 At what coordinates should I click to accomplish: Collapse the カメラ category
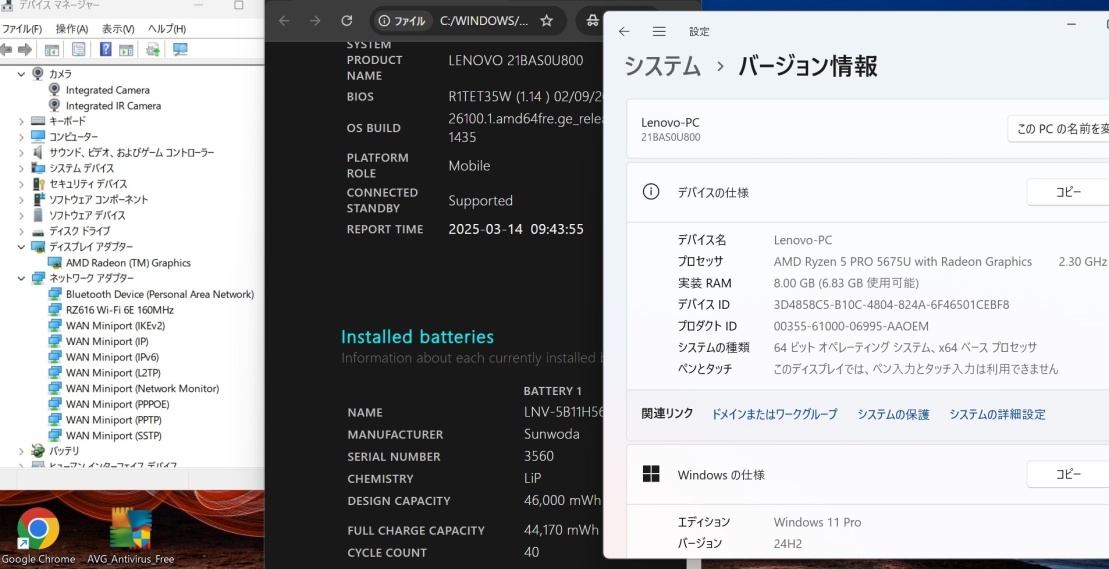click(21, 74)
